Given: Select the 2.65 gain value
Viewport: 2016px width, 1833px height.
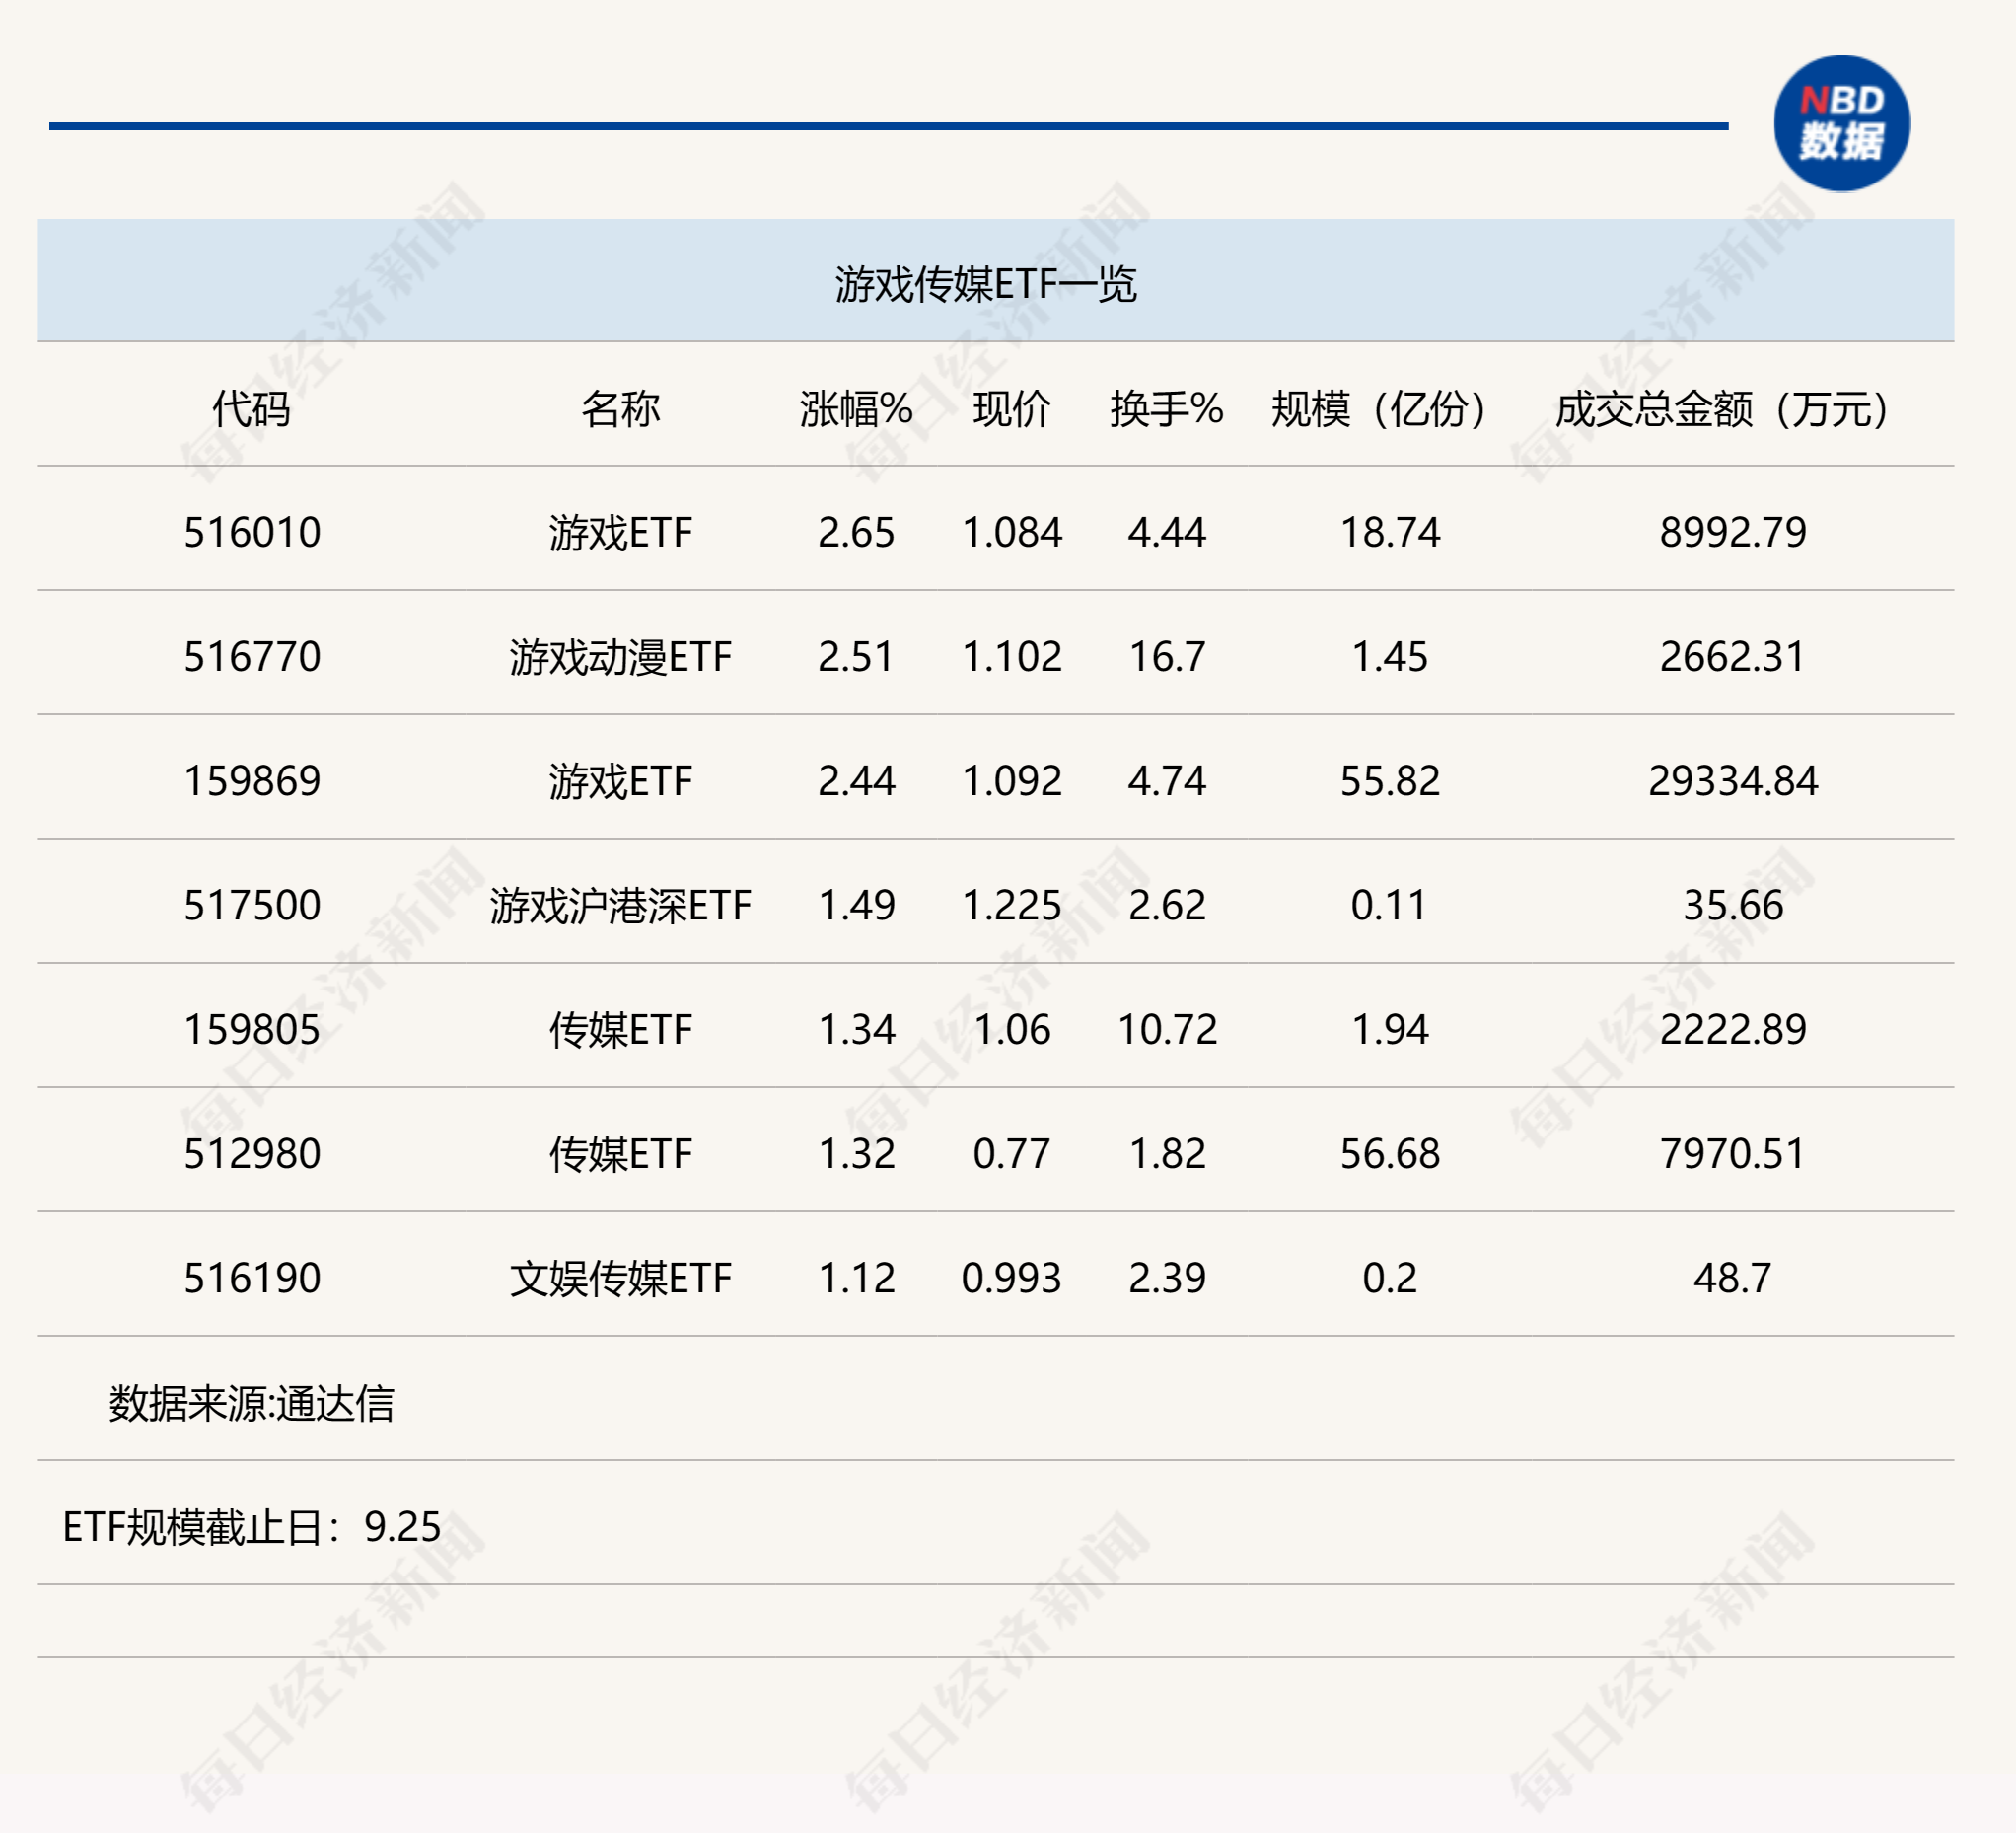Looking at the screenshot, I should click(x=856, y=532).
